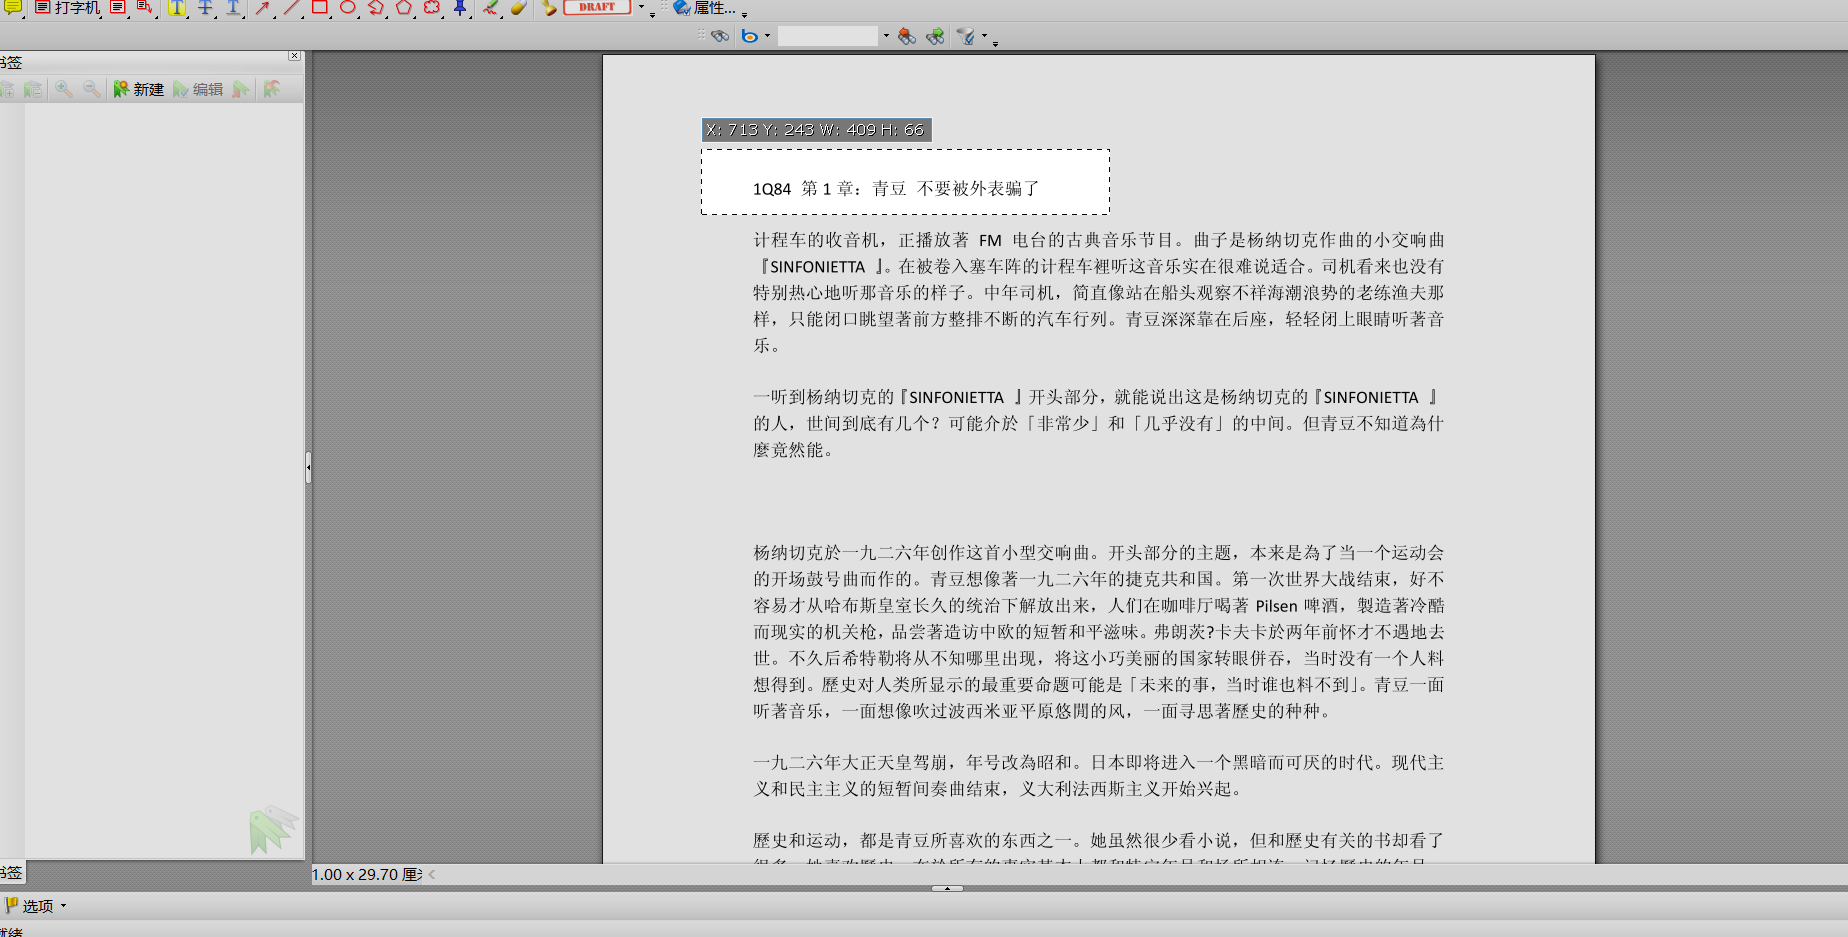
Task: Open the 选项 options menu
Action: (x=36, y=906)
